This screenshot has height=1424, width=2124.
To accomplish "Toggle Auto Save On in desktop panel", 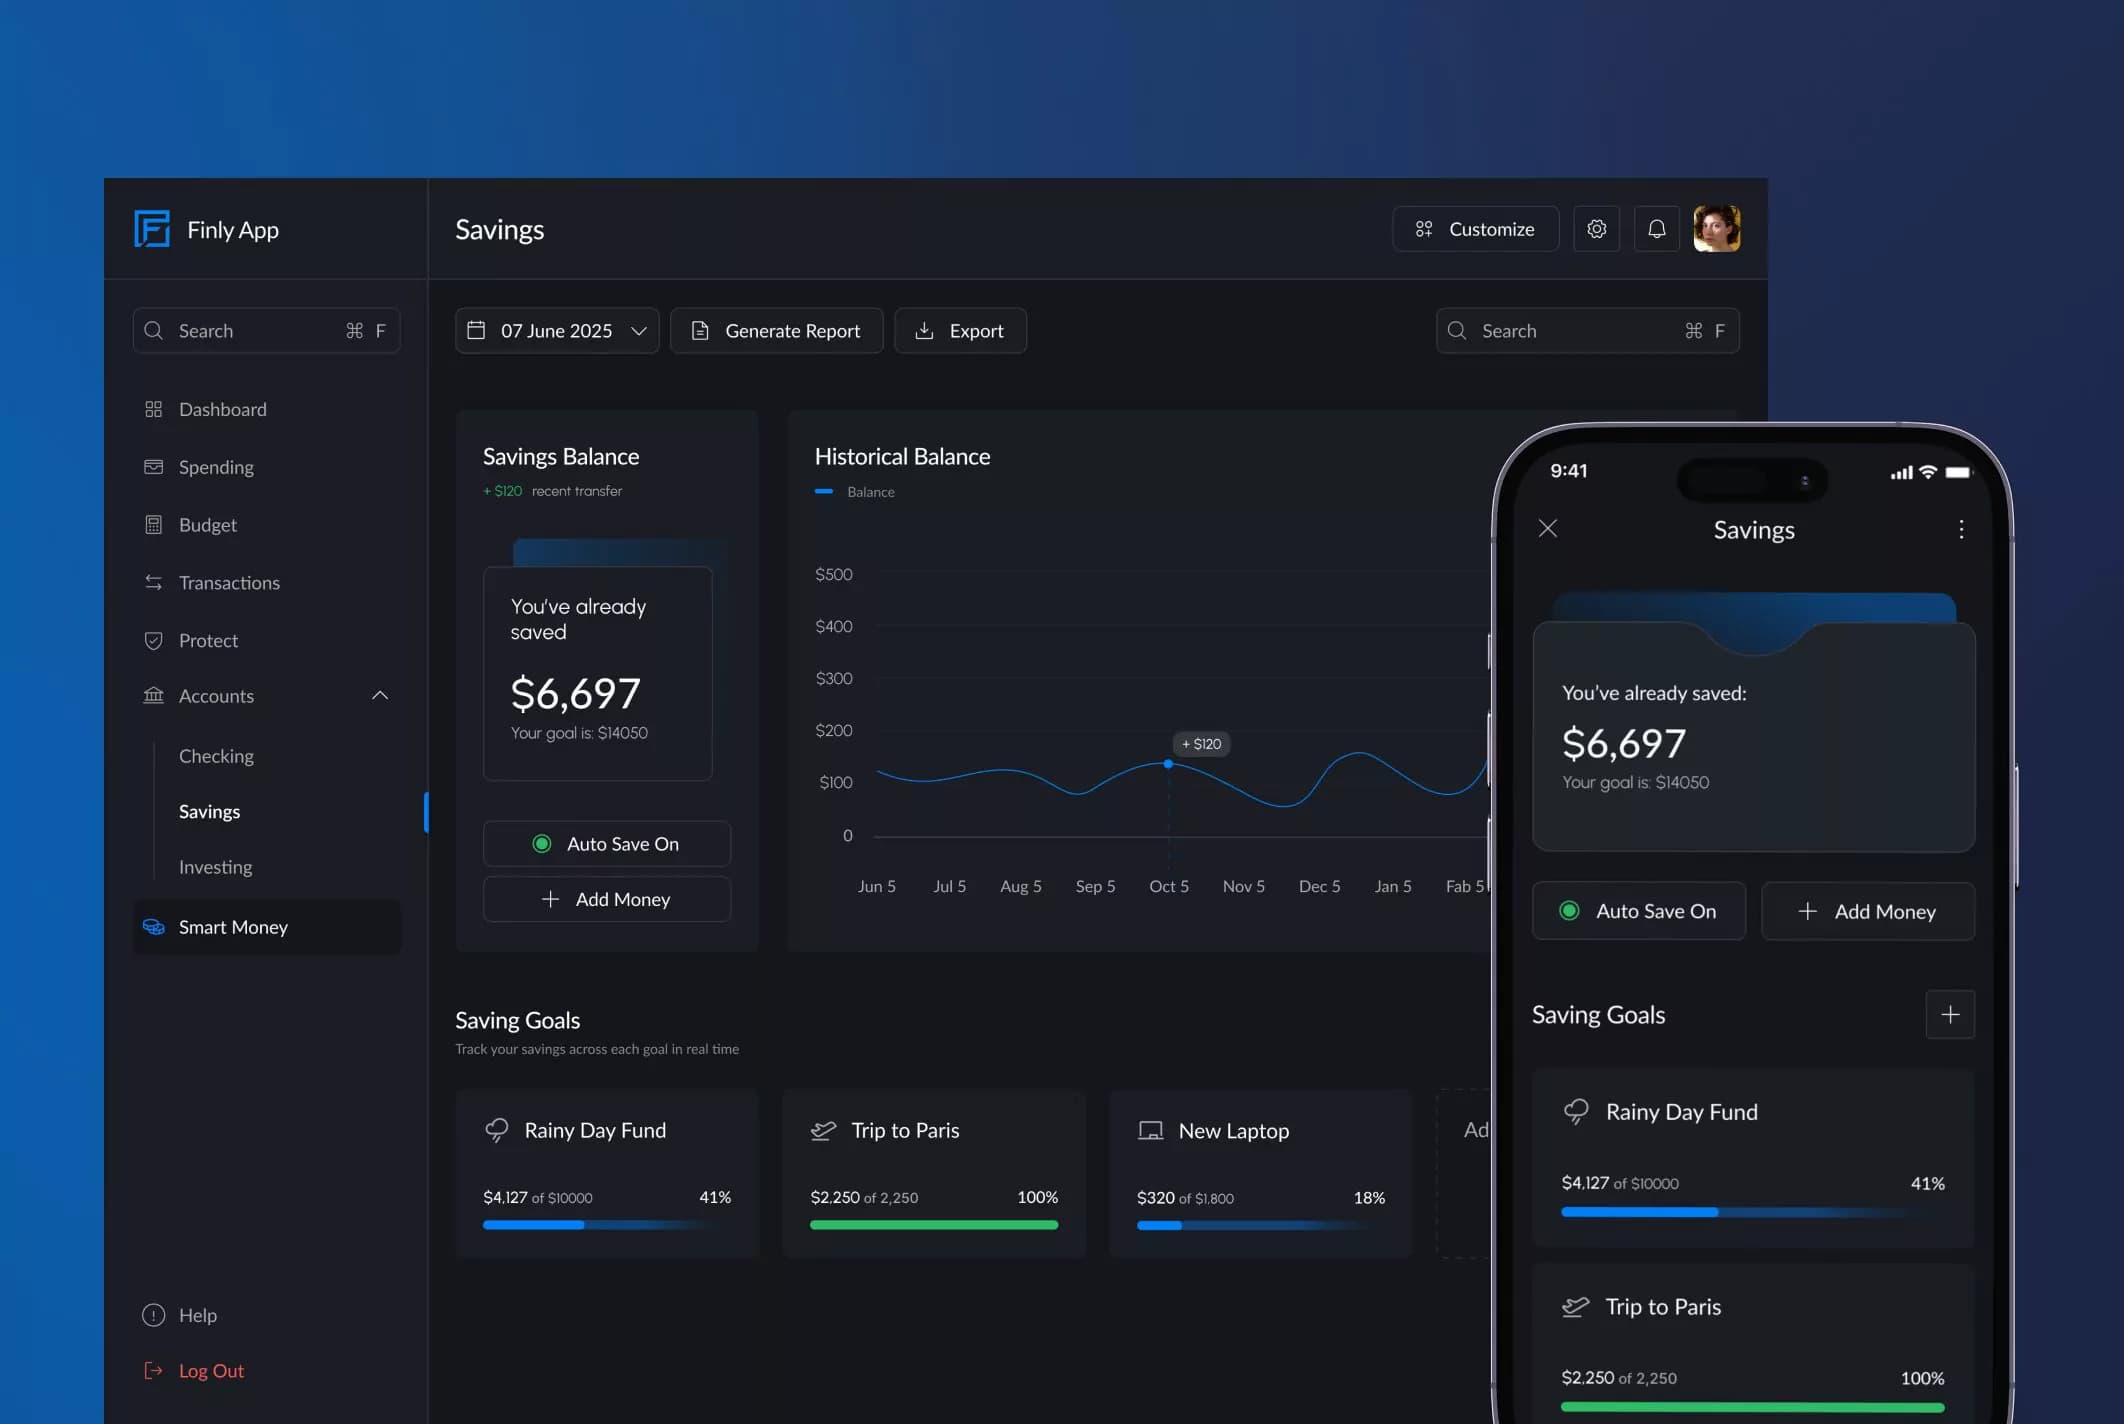I will pos(607,844).
